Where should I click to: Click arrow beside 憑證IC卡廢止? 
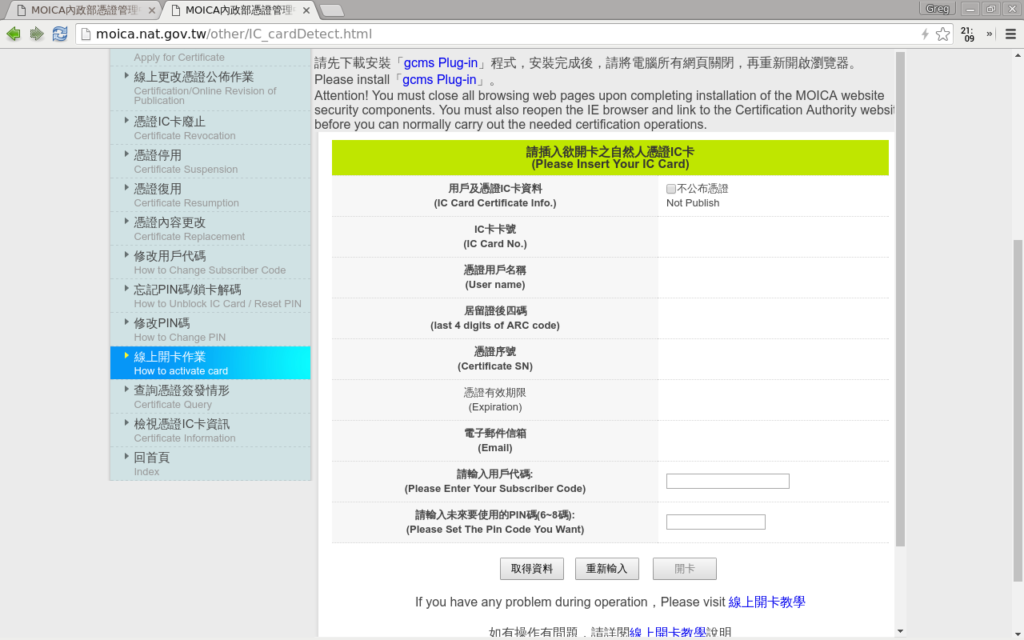pos(126,120)
